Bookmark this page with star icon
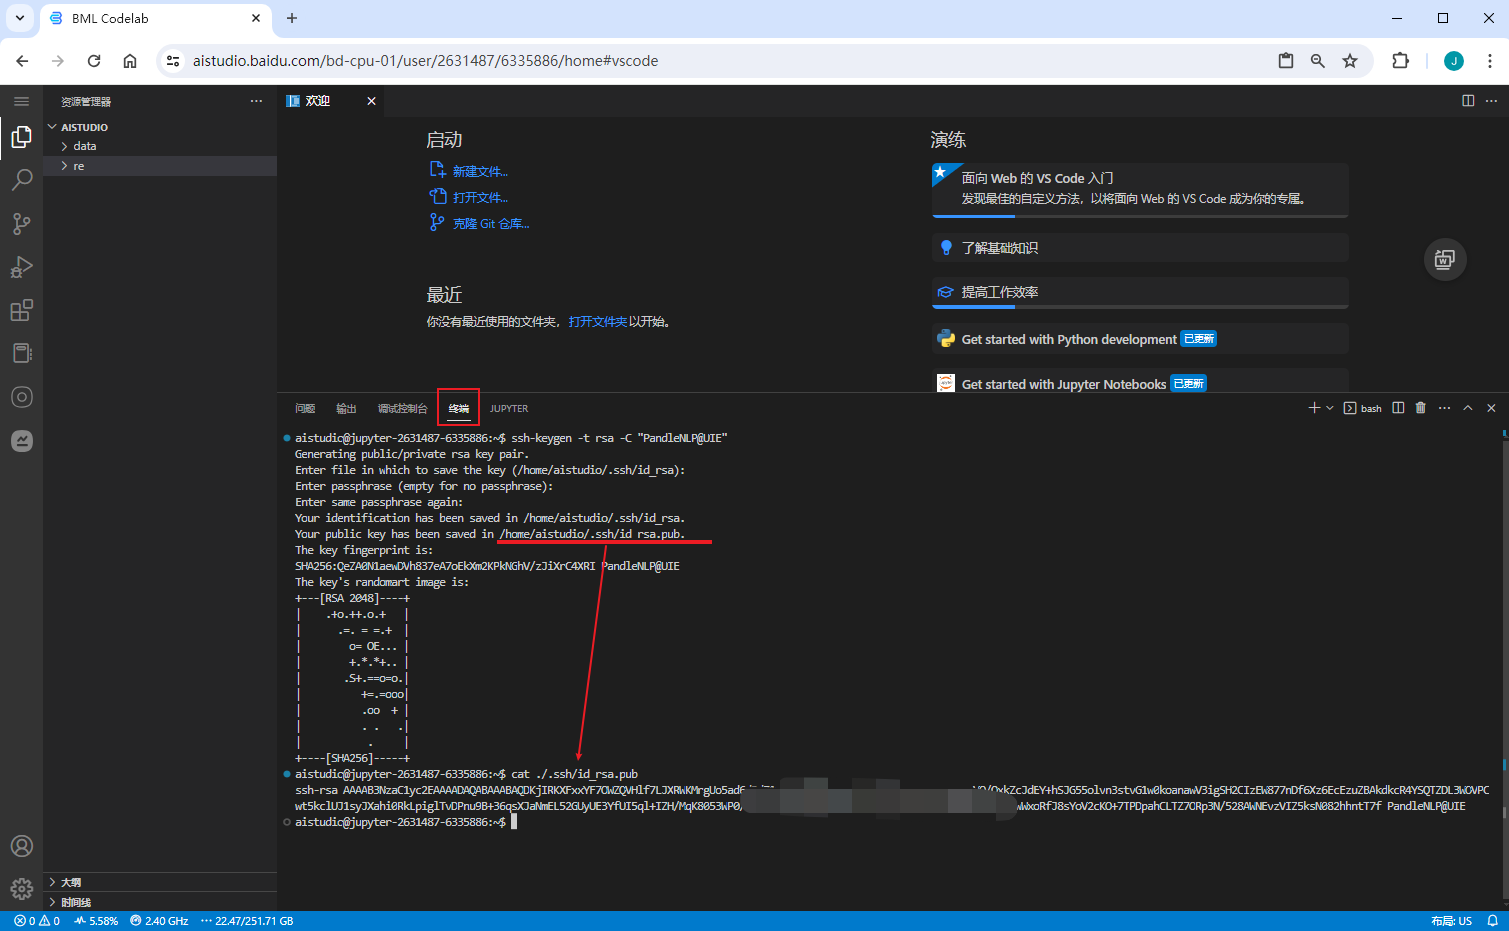 tap(1350, 61)
